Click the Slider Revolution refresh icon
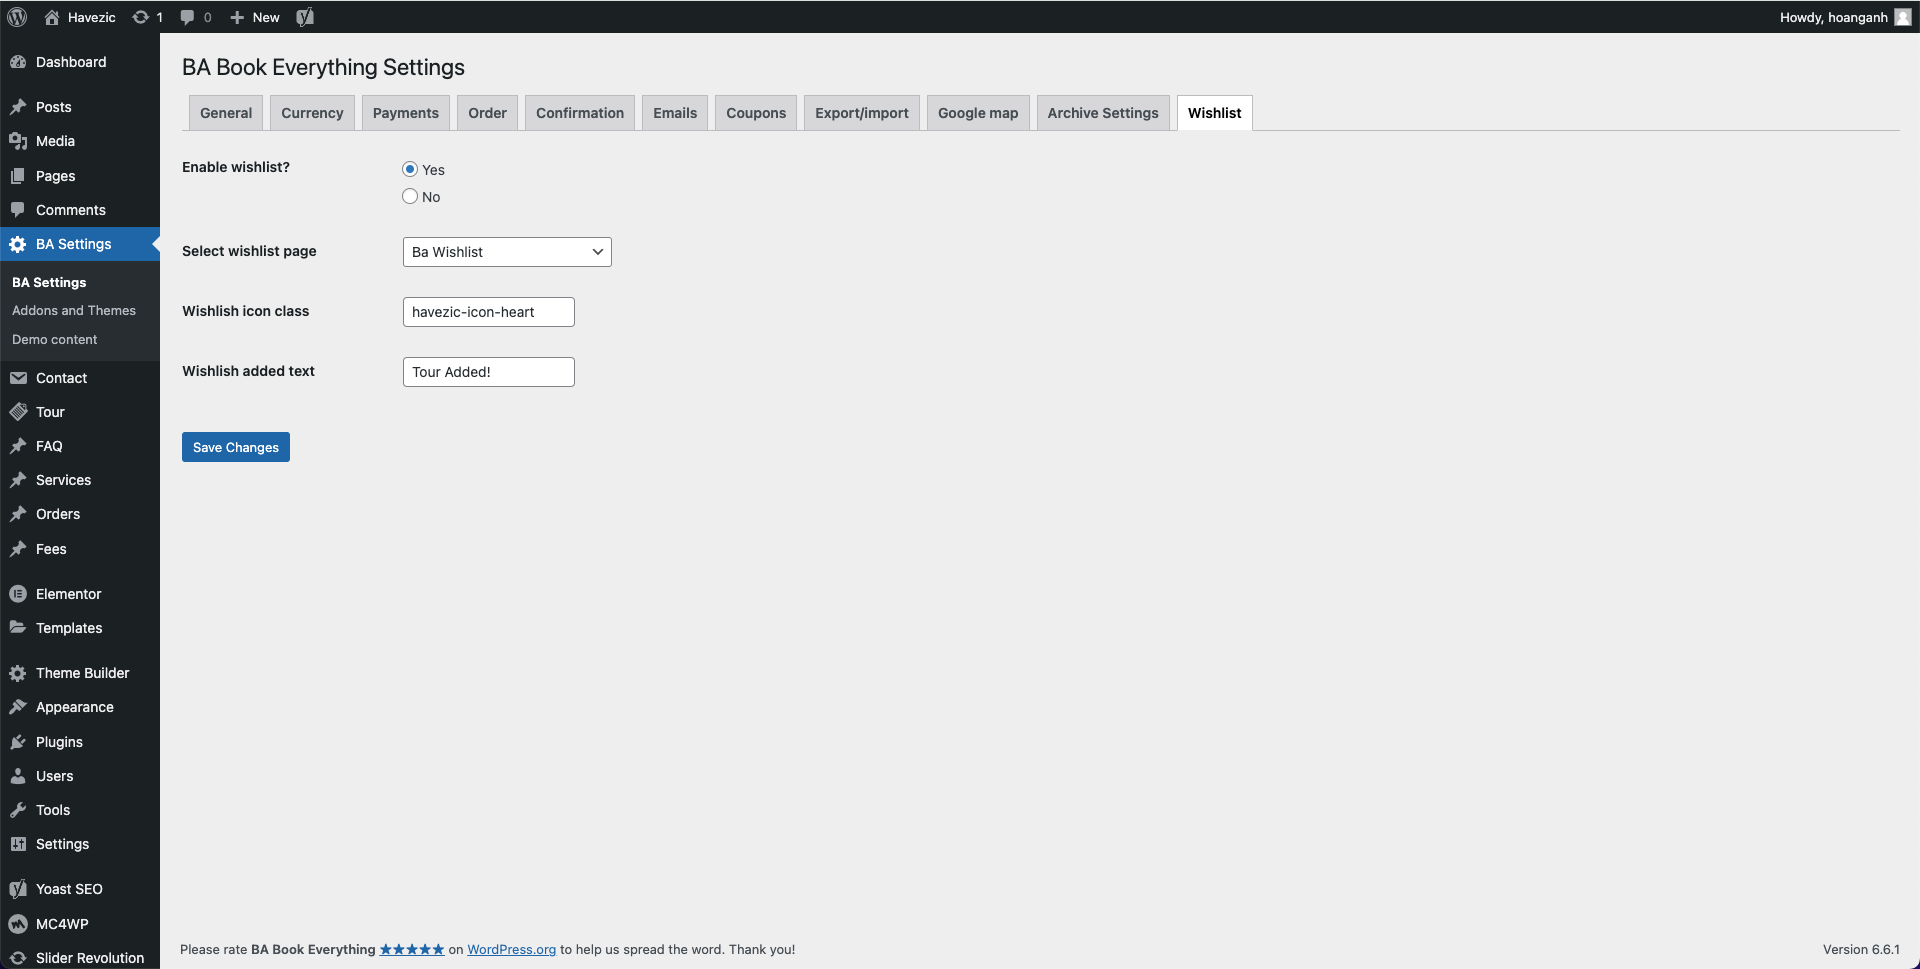 (x=18, y=958)
